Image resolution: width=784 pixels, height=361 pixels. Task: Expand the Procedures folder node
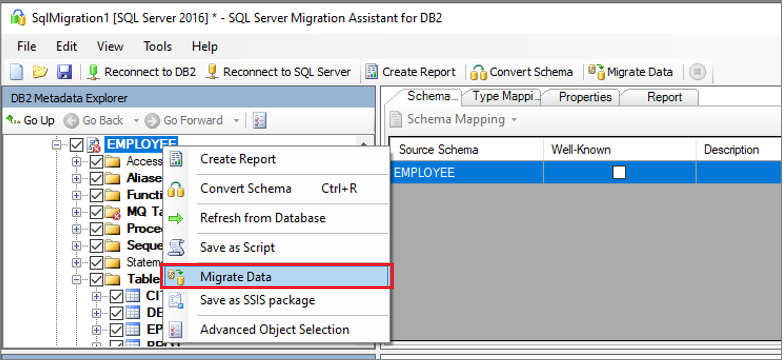coord(76,229)
